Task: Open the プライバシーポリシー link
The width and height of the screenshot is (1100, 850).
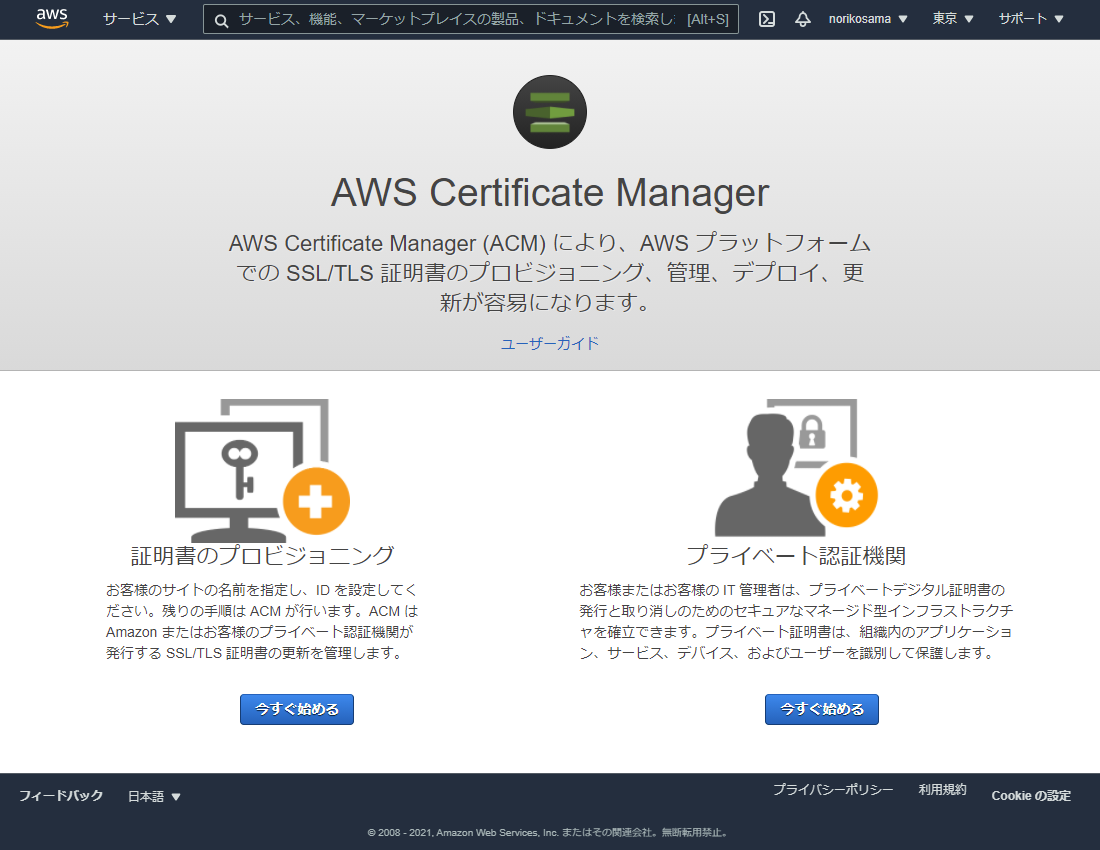Action: point(833,790)
